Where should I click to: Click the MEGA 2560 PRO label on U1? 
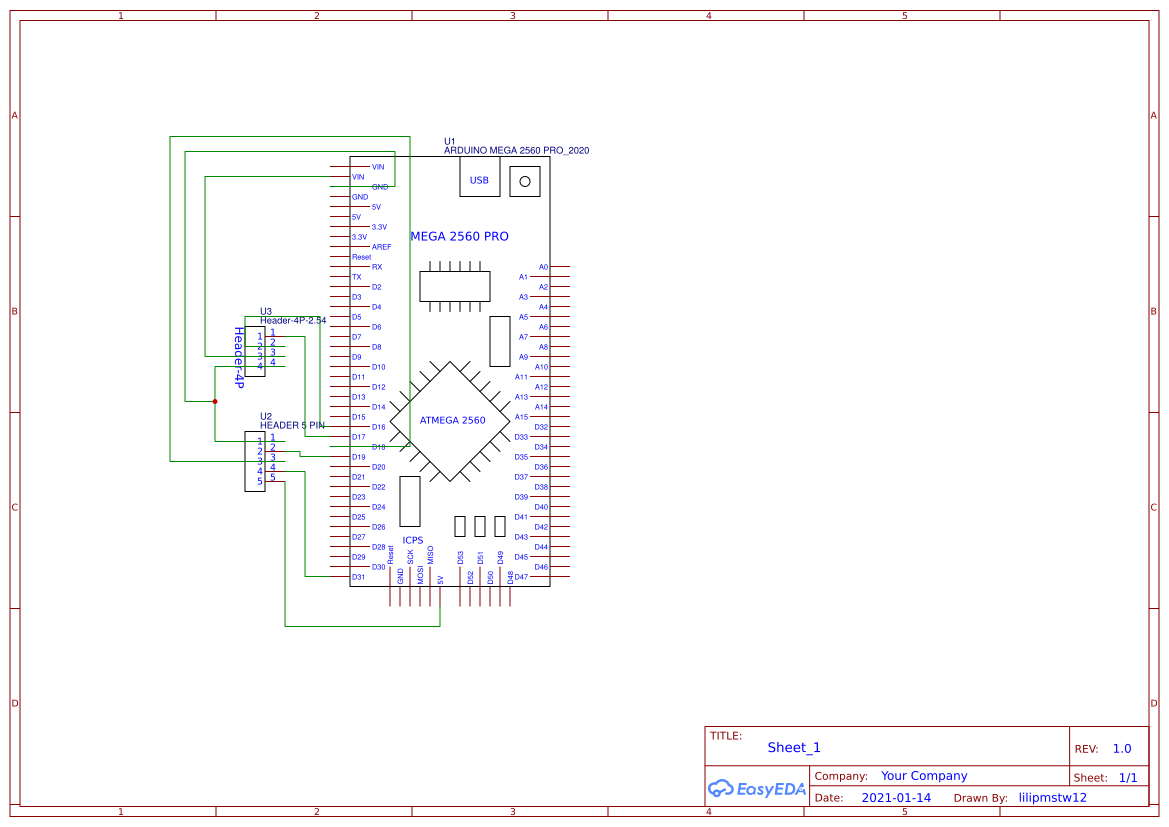coord(459,237)
